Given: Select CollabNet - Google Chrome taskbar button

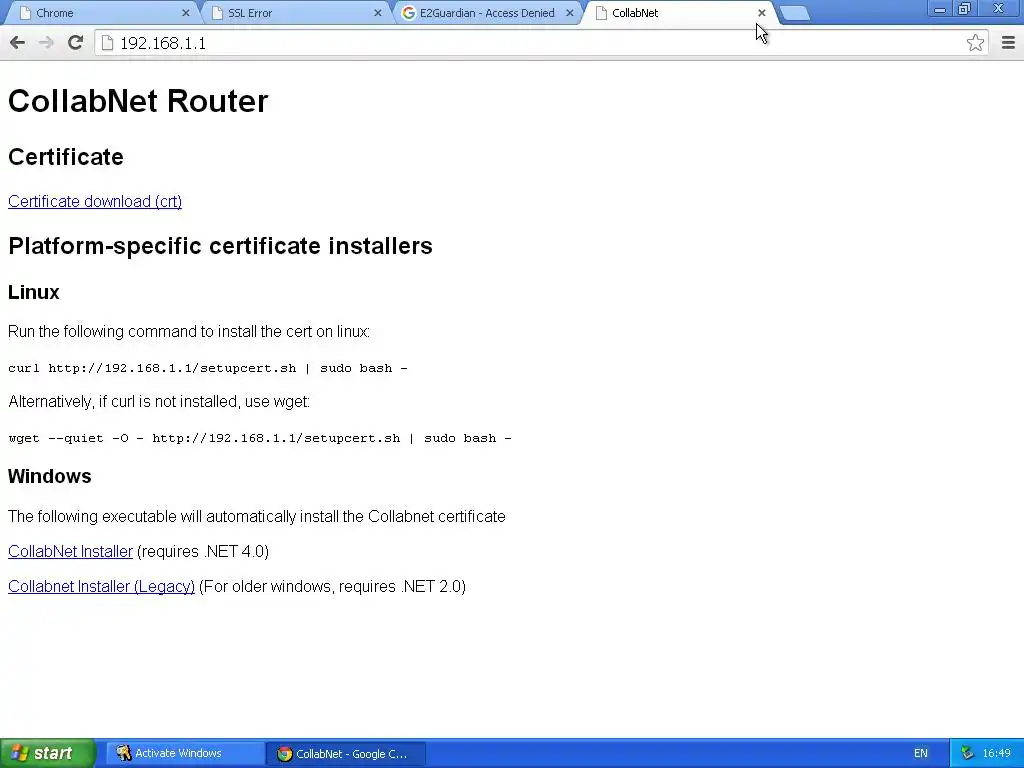Looking at the screenshot, I should pos(346,753).
